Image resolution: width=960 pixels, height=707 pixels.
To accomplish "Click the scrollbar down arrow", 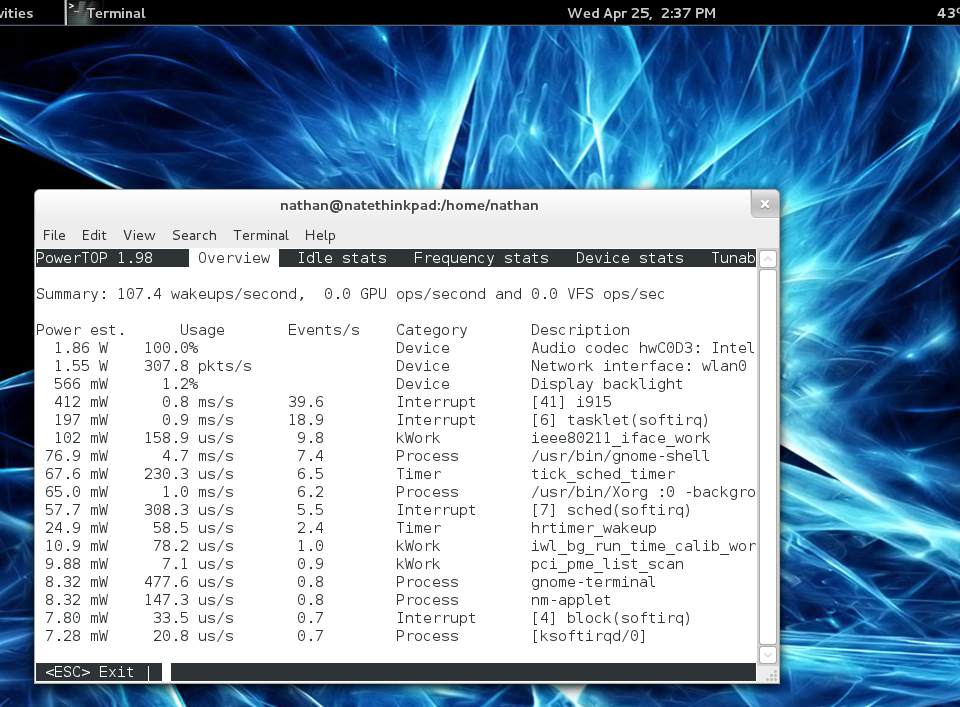I will click(x=767, y=654).
